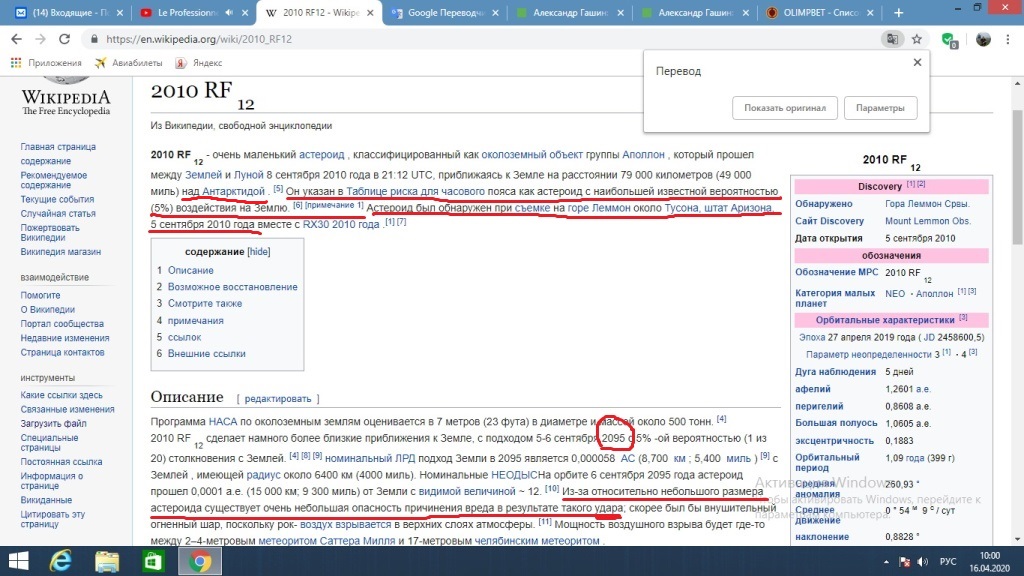Open the Microsoft Store taskbar icon
The width and height of the screenshot is (1024, 576).
click(x=153, y=561)
